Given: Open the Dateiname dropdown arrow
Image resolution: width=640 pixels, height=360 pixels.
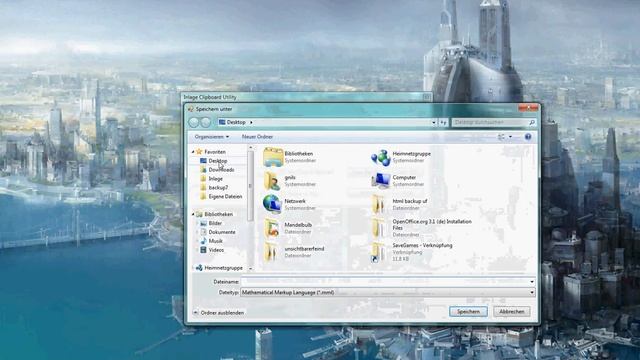Looking at the screenshot, I should pyautogui.click(x=532, y=282).
